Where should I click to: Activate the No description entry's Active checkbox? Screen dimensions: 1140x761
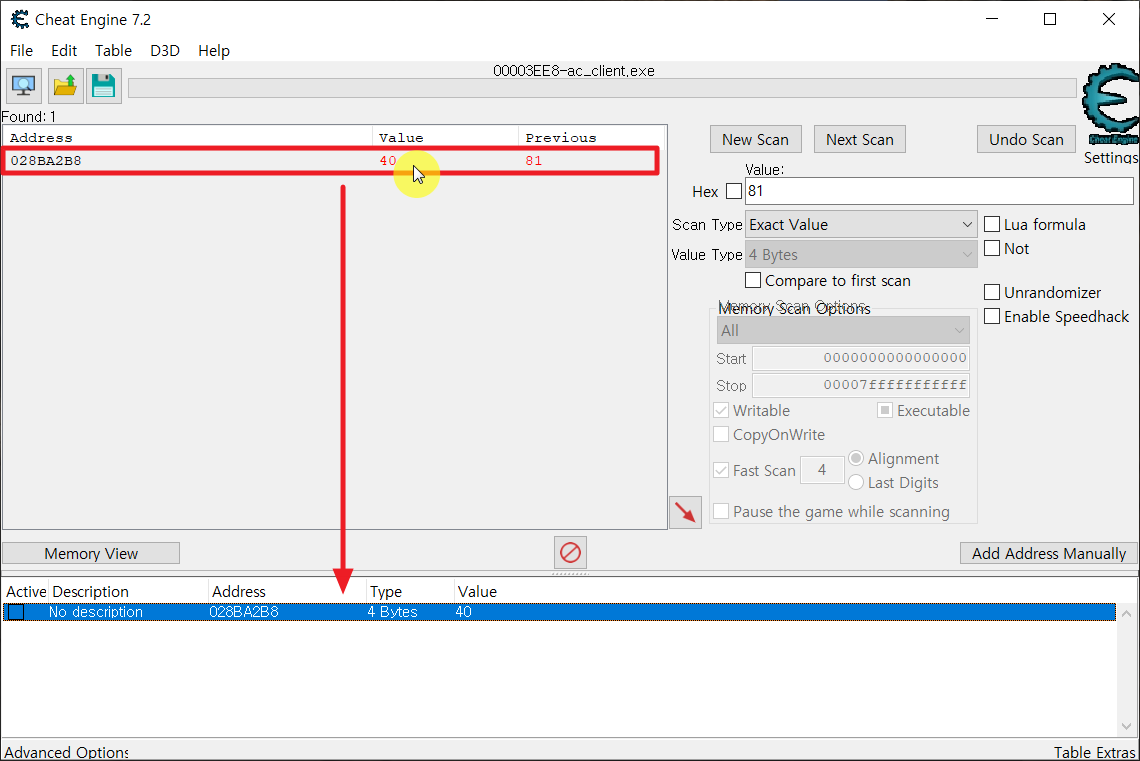click(x=15, y=612)
